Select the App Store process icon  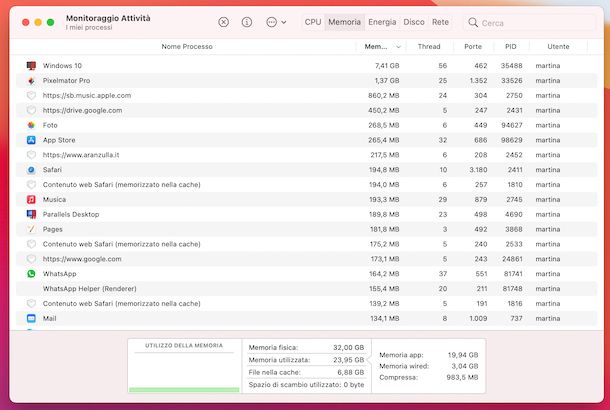pos(31,140)
